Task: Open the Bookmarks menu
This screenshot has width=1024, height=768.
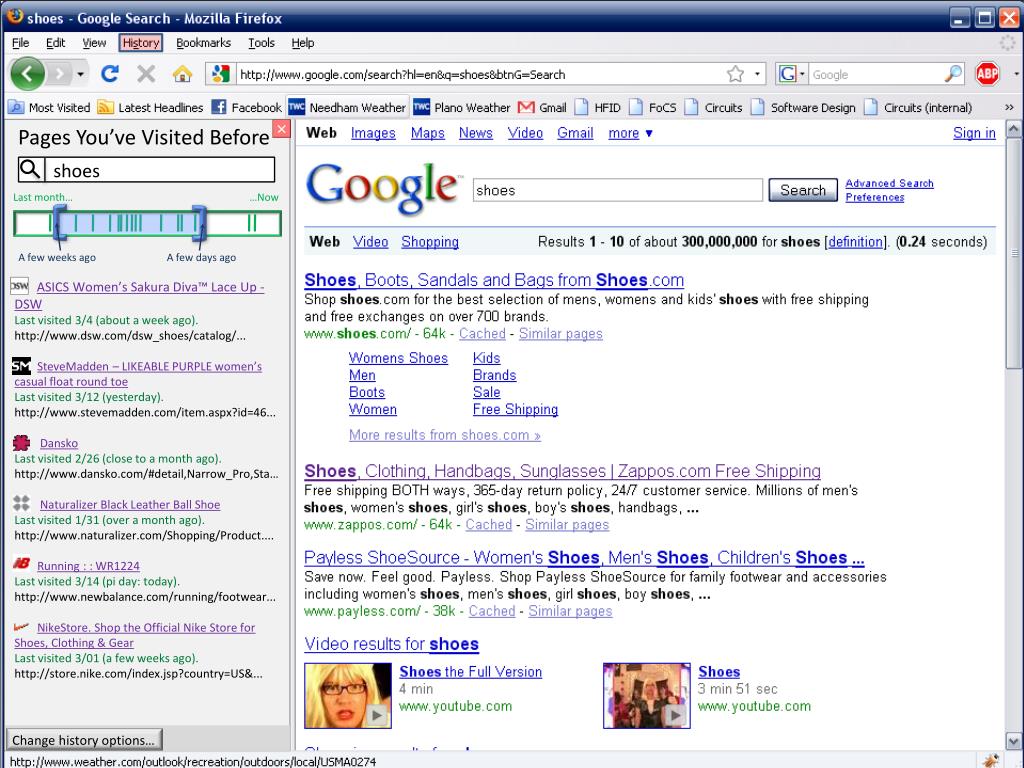Action: coord(203,42)
